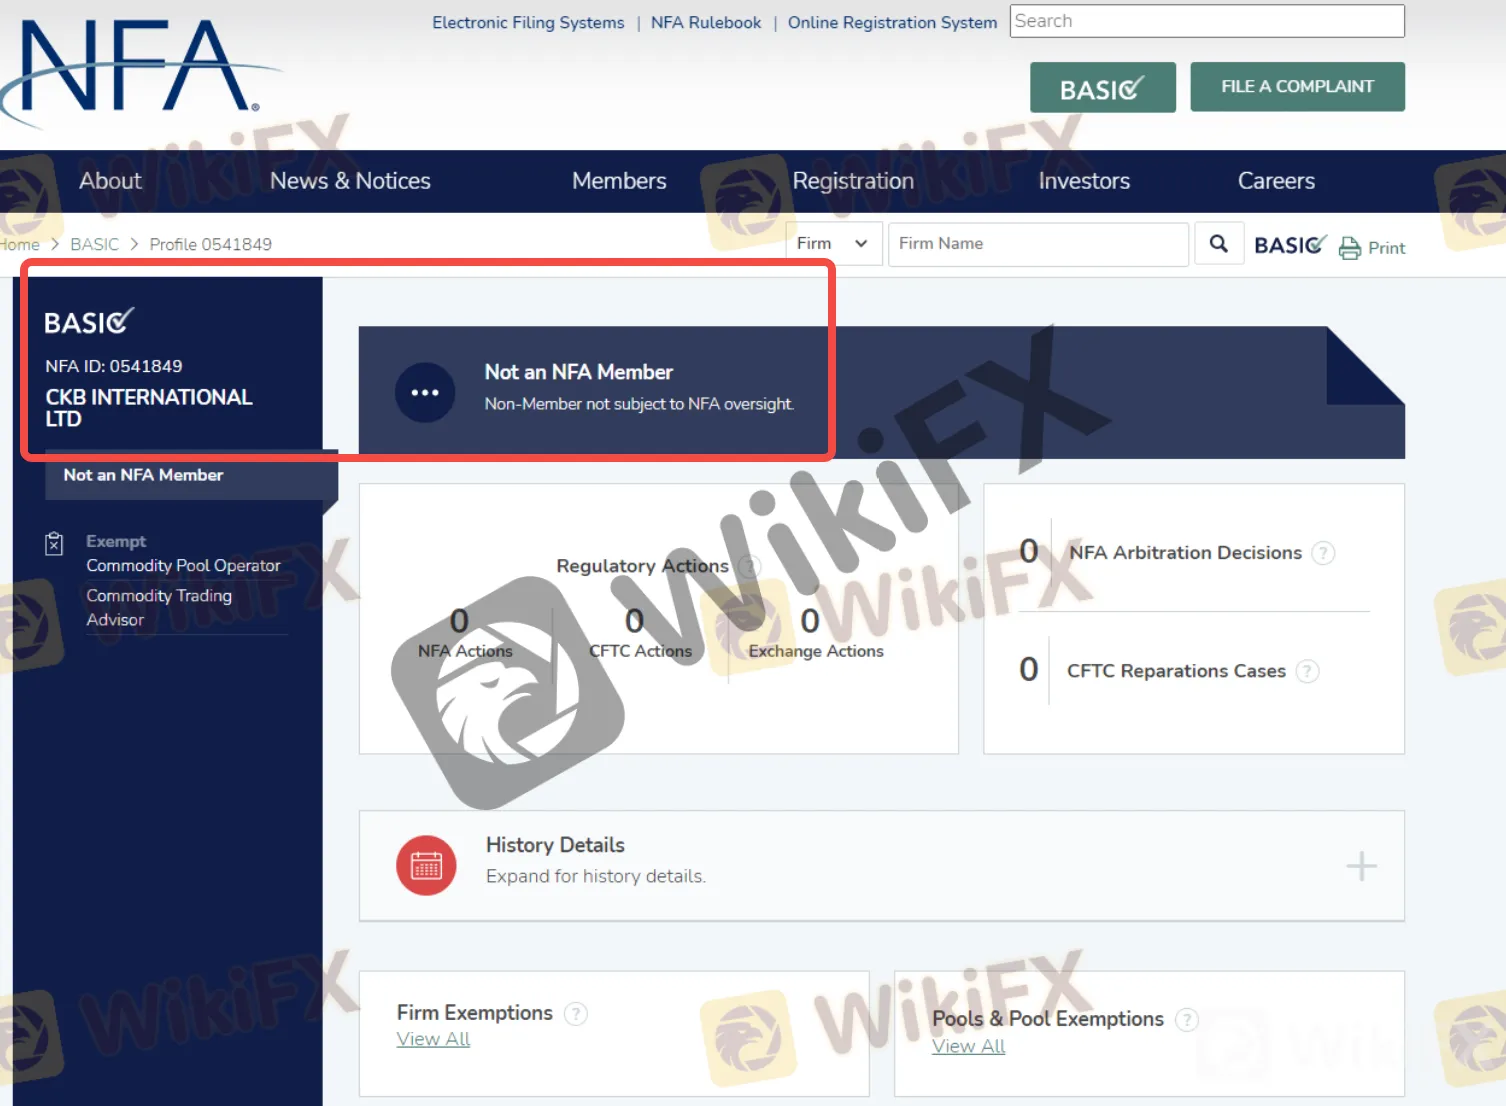Click the Regulatory Actions heading
The width and height of the screenshot is (1506, 1106).
pyautogui.click(x=642, y=566)
